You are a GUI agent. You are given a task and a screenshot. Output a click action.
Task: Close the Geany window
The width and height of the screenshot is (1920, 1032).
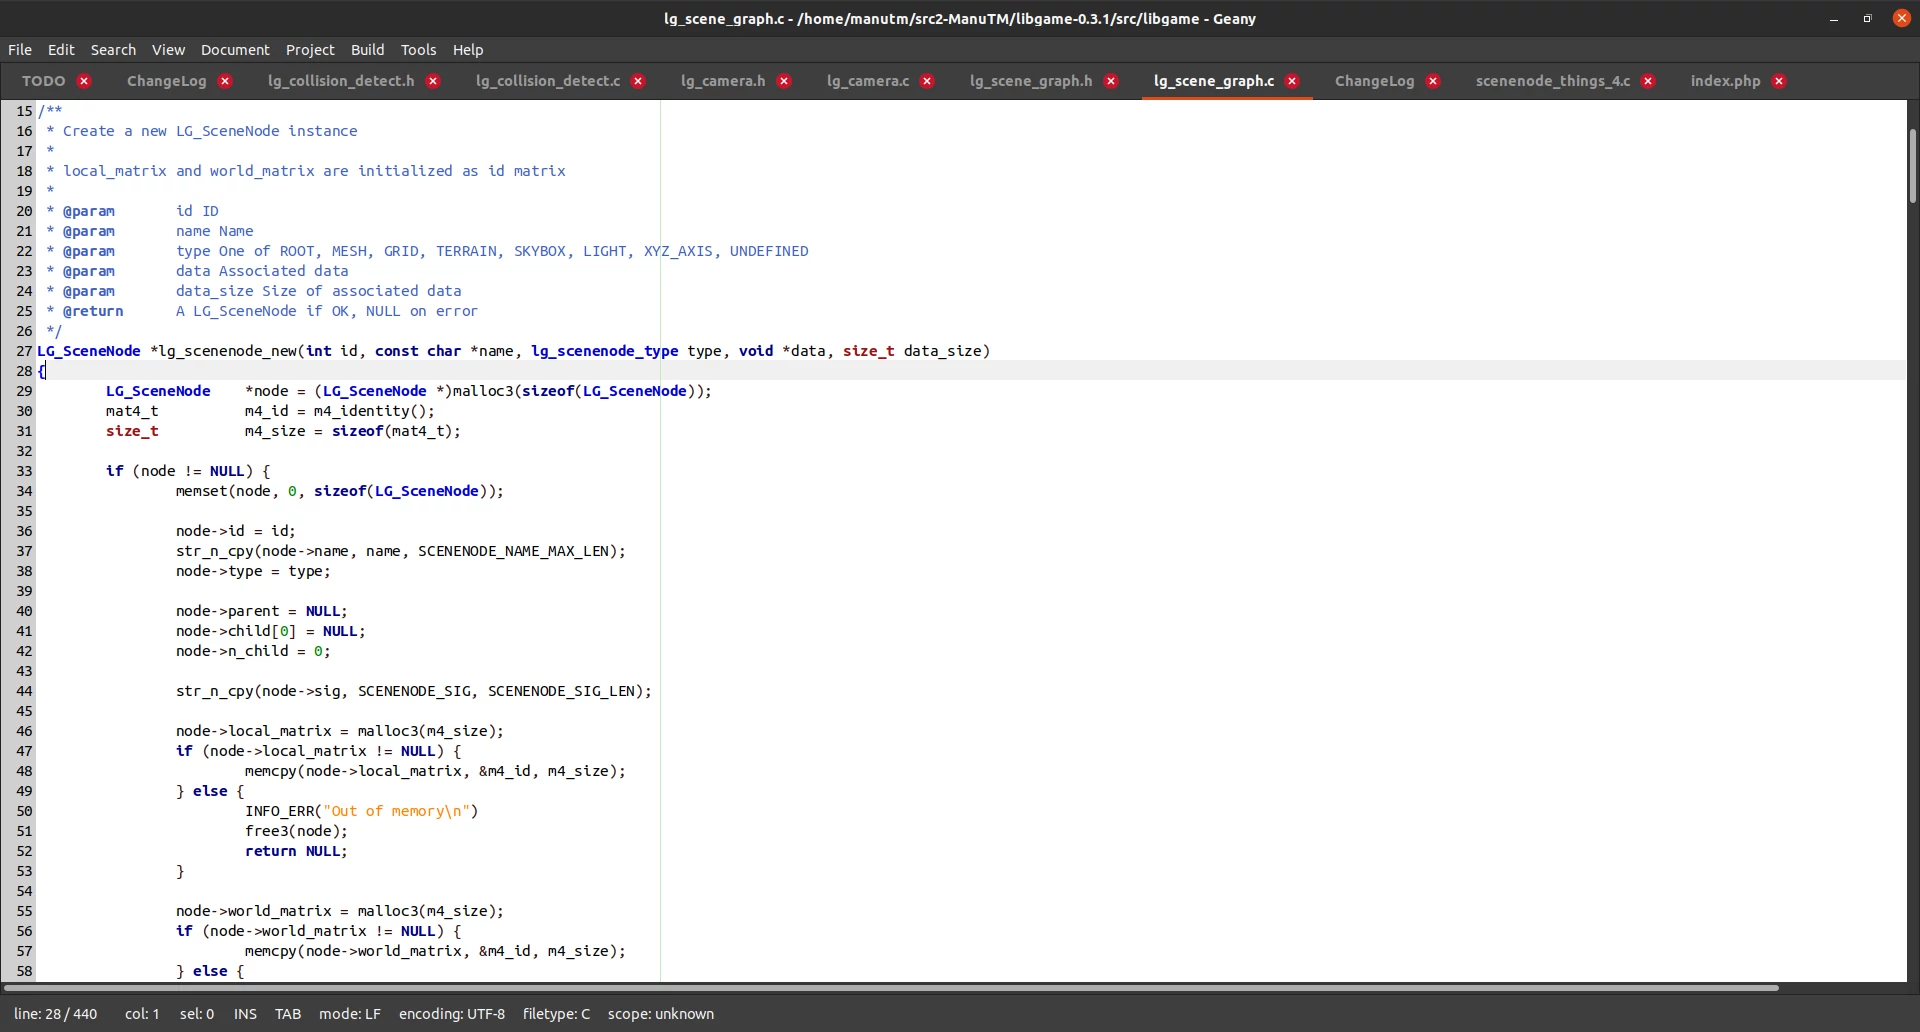click(x=1902, y=19)
